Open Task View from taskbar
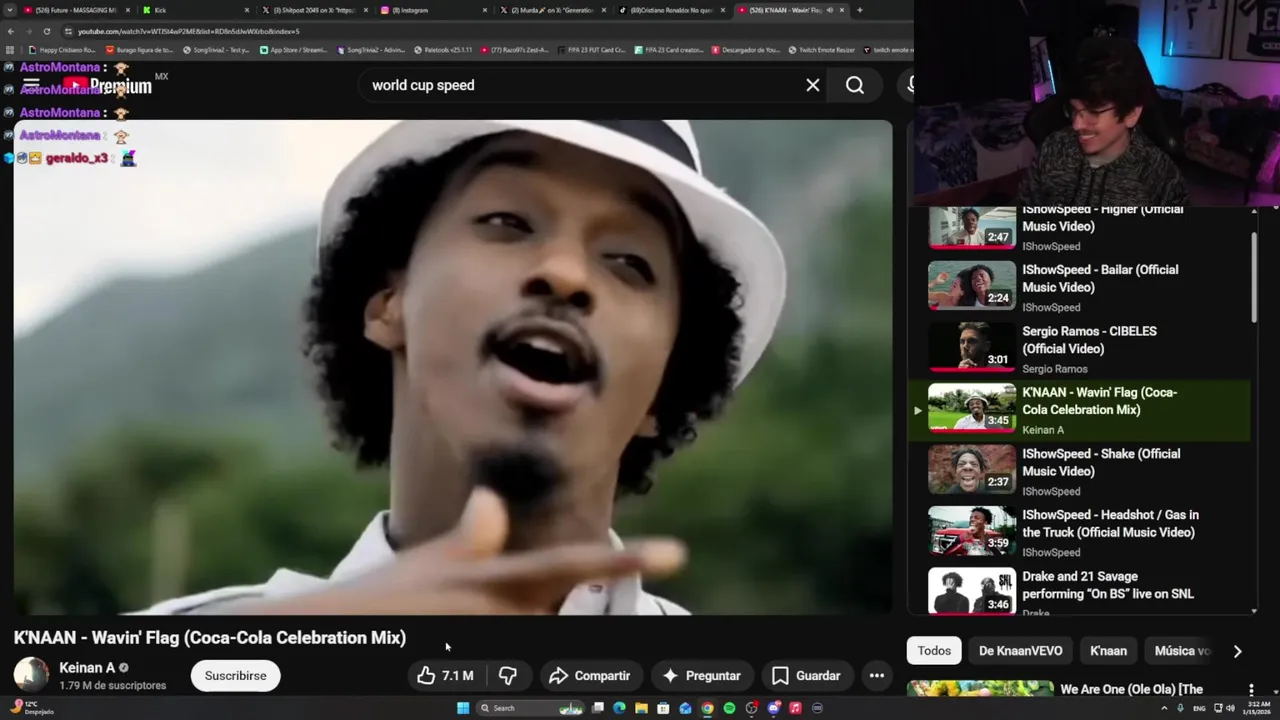This screenshot has width=1280, height=720. pos(597,708)
